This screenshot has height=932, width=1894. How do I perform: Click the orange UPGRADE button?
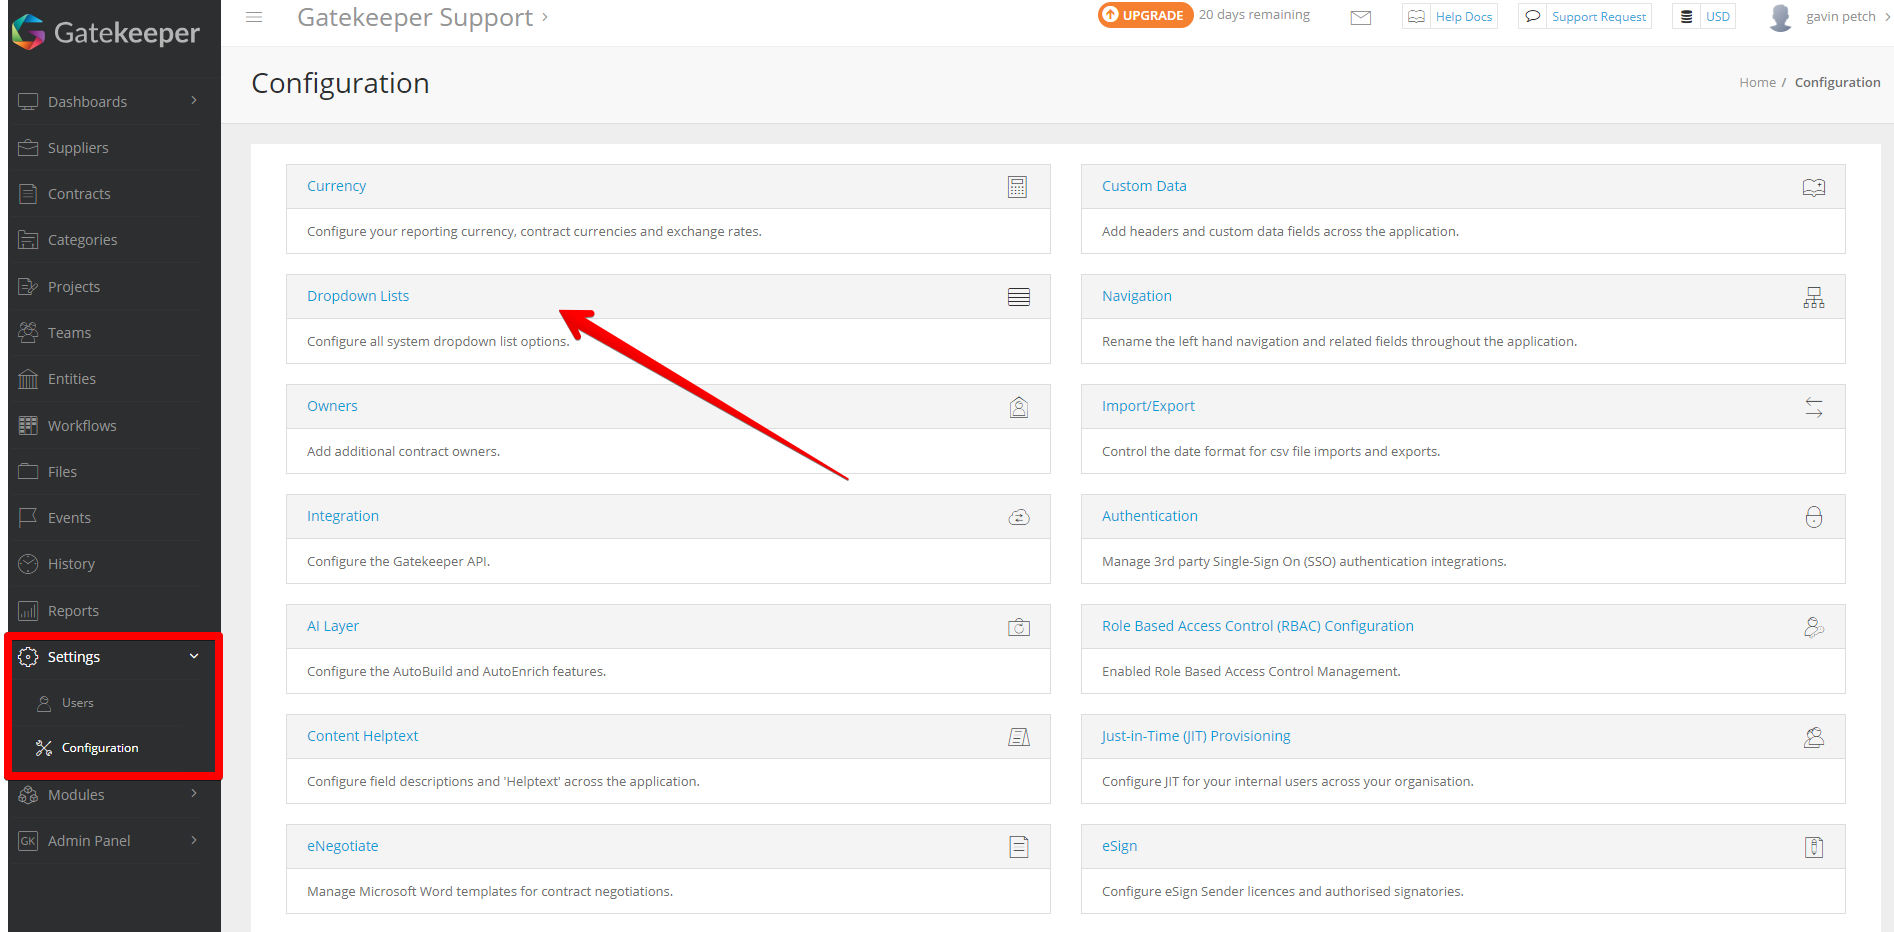point(1145,15)
